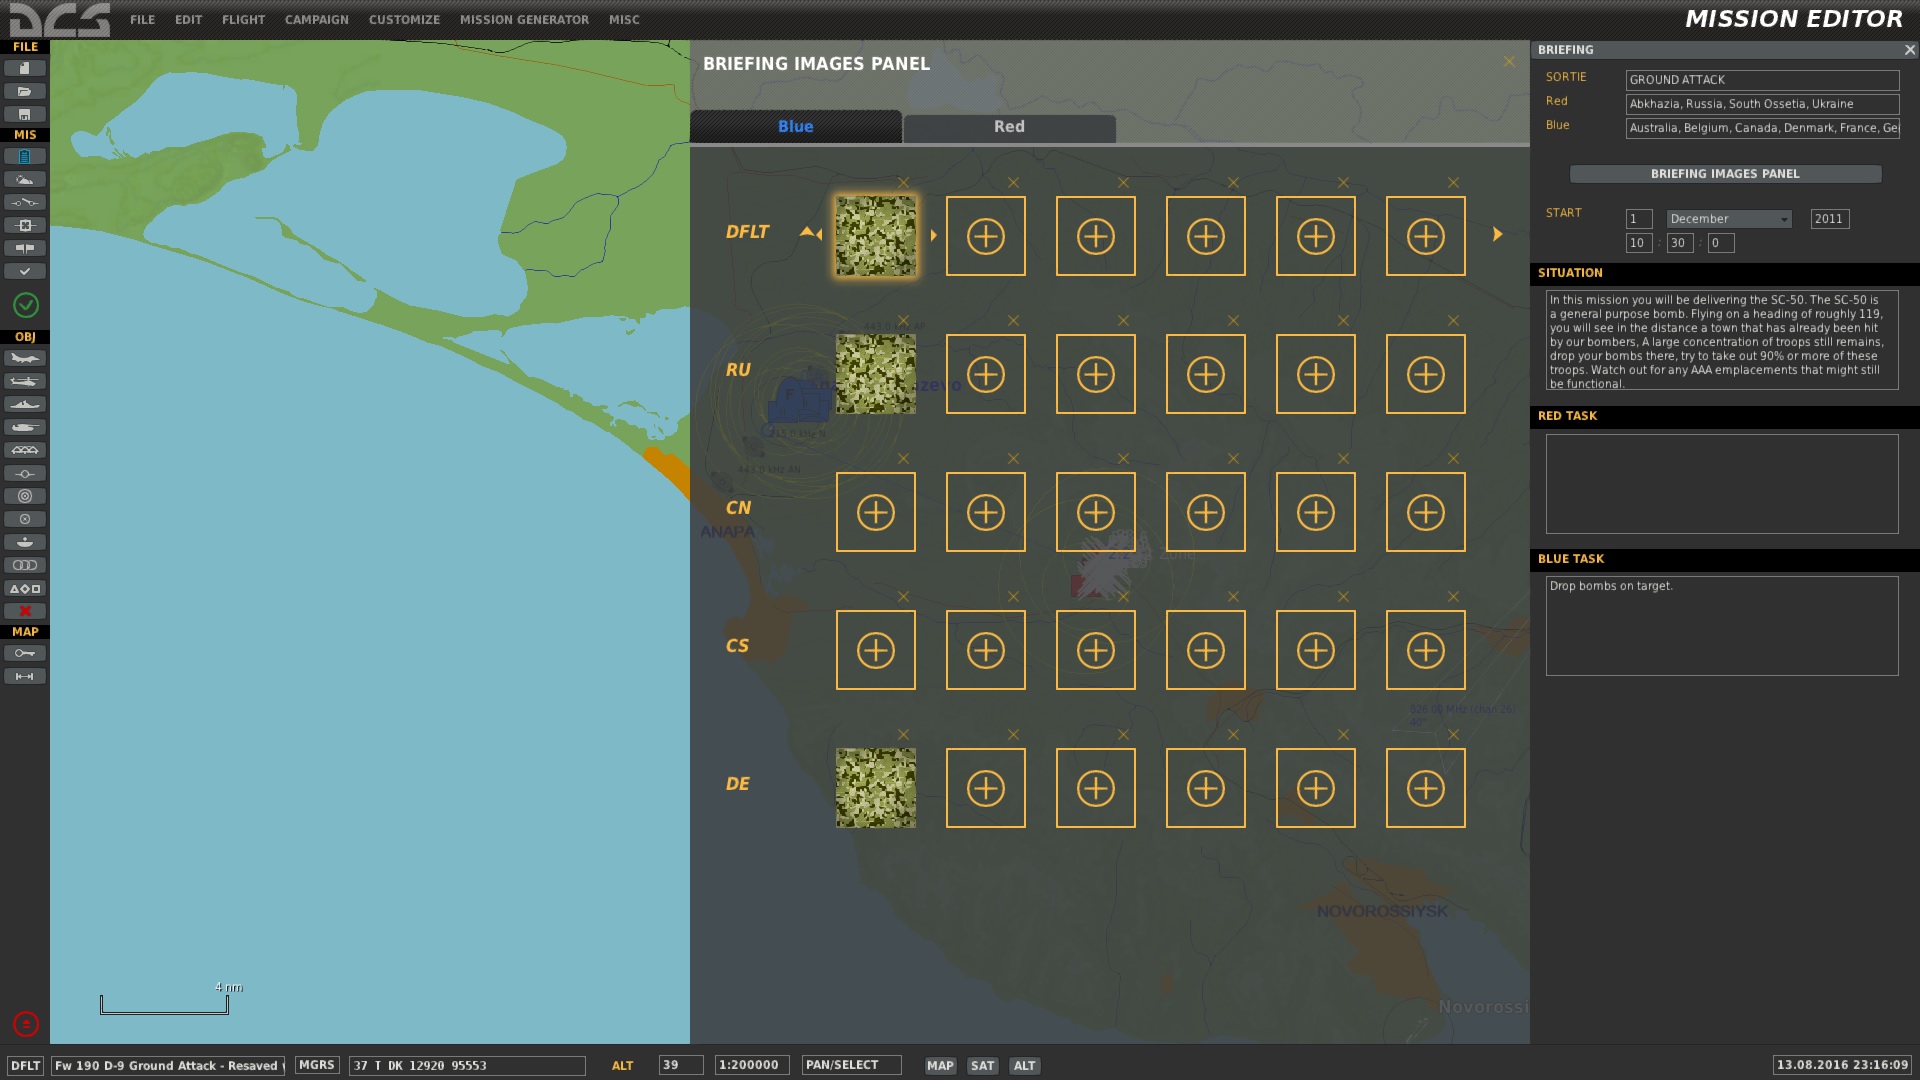1920x1080 pixels.
Task: Click the new mission file icon
Action: point(25,68)
